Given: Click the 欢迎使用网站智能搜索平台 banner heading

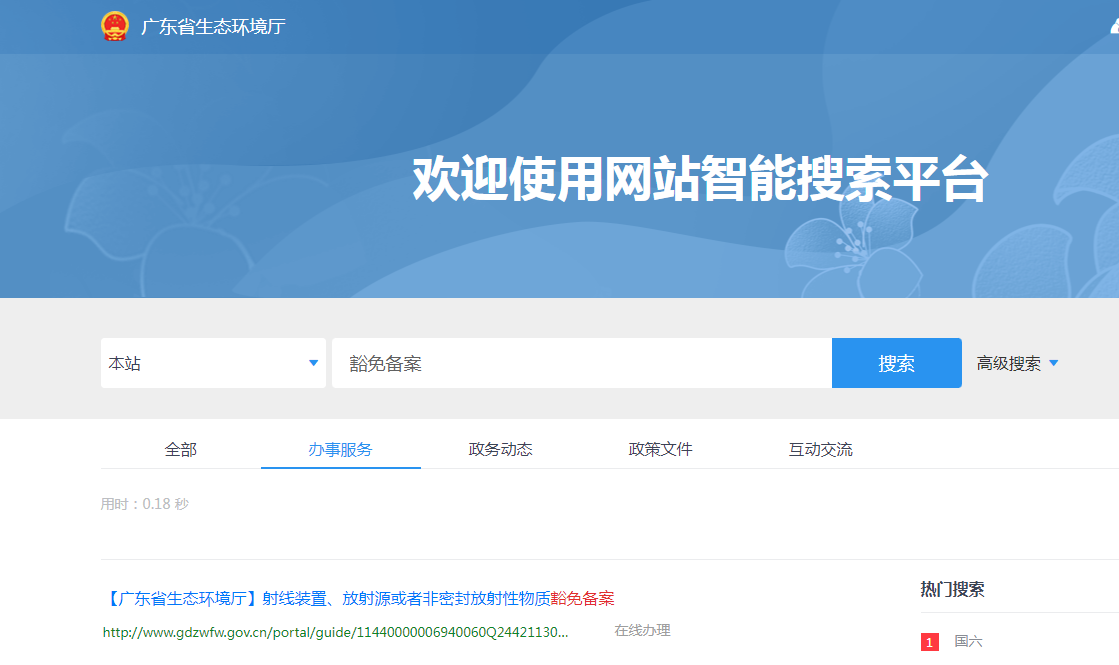Looking at the screenshot, I should coord(700,181).
